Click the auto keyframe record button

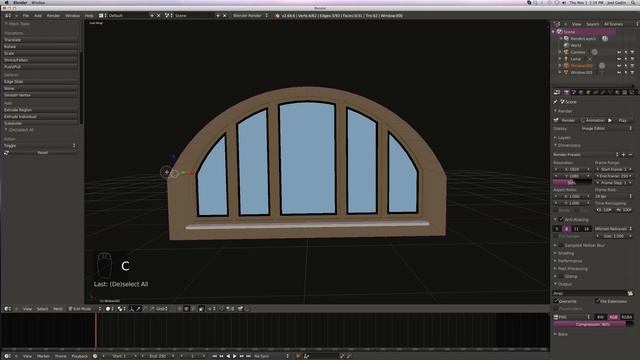tap(298, 356)
